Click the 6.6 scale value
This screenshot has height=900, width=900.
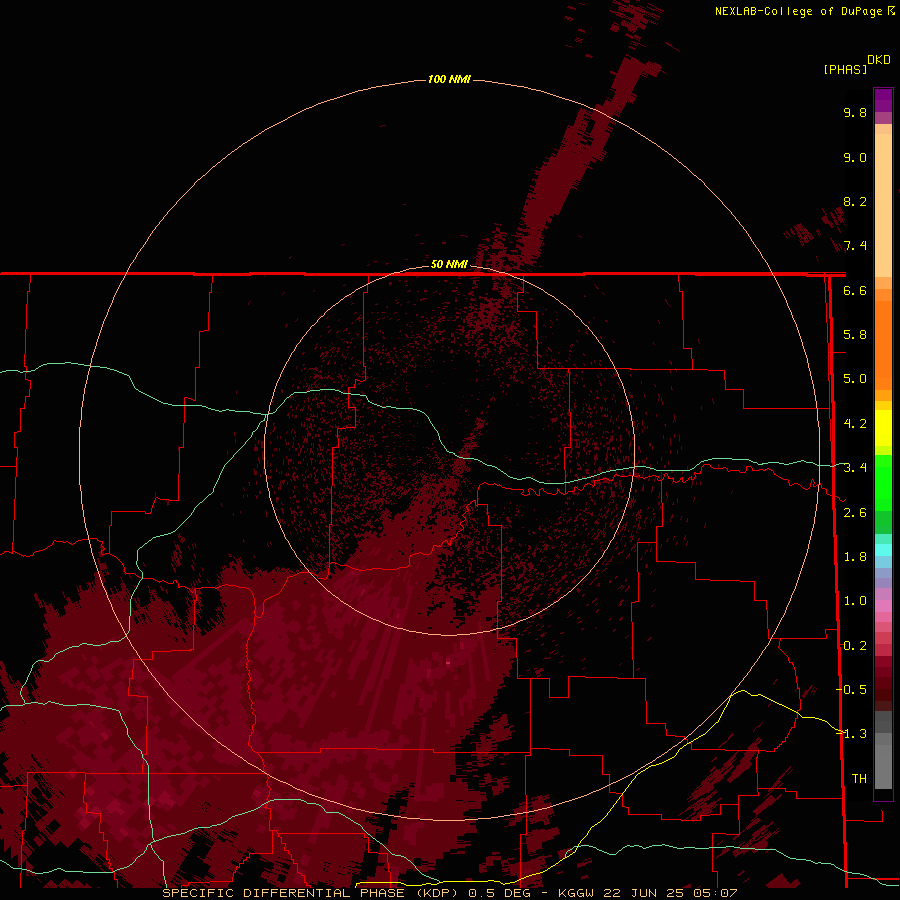pyautogui.click(x=855, y=290)
